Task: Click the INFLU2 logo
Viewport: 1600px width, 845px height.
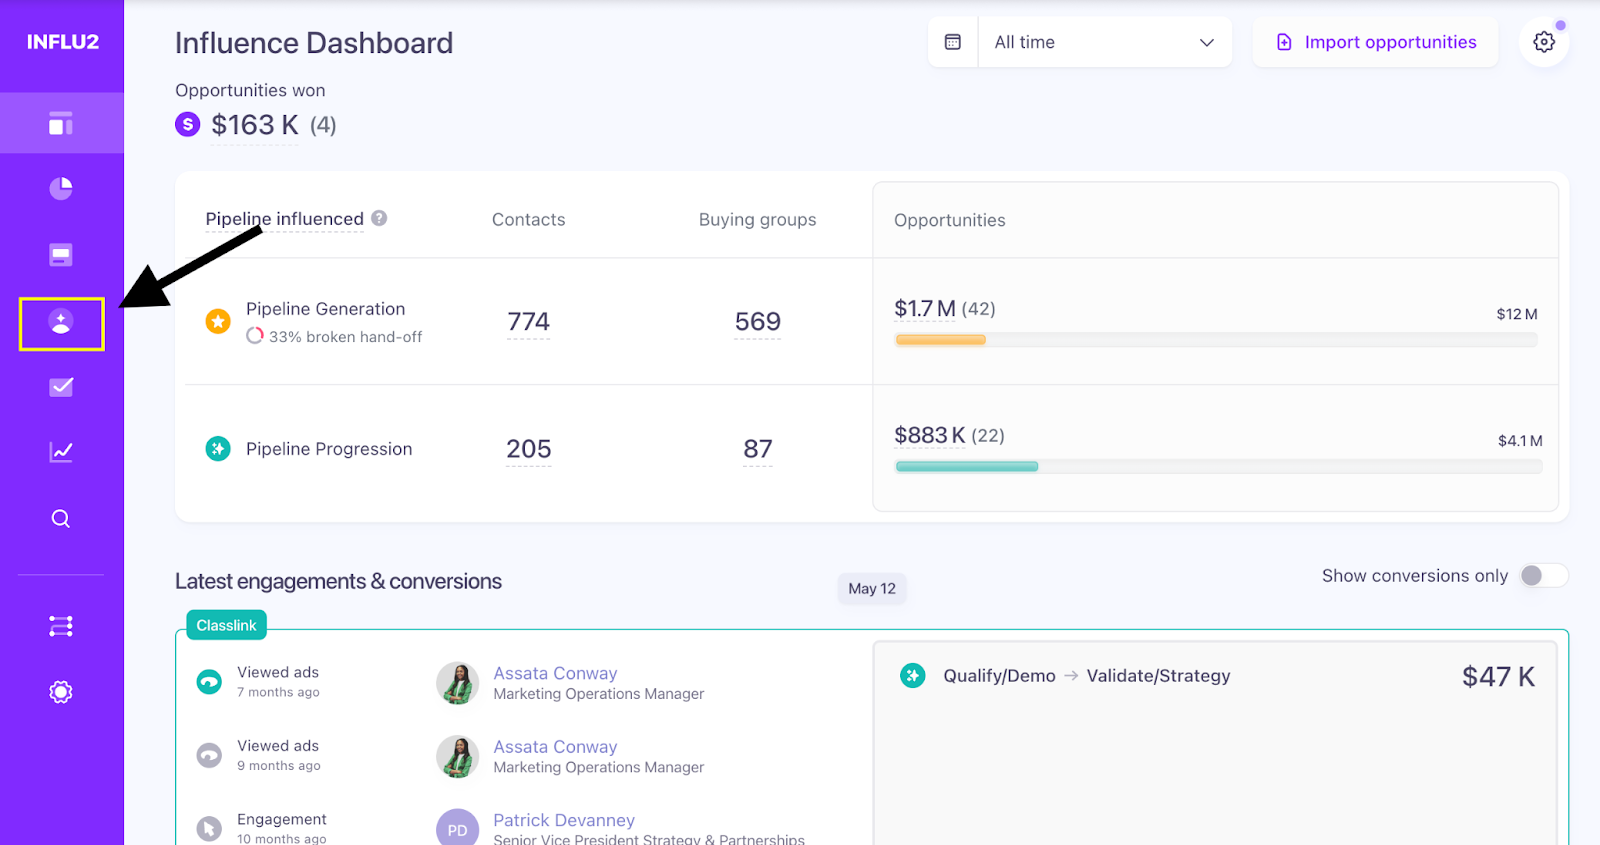Action: [x=62, y=42]
